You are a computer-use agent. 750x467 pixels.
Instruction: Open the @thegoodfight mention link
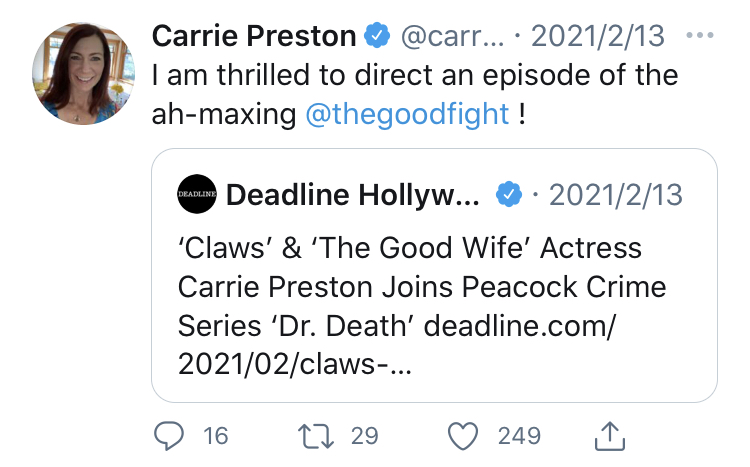(407, 114)
